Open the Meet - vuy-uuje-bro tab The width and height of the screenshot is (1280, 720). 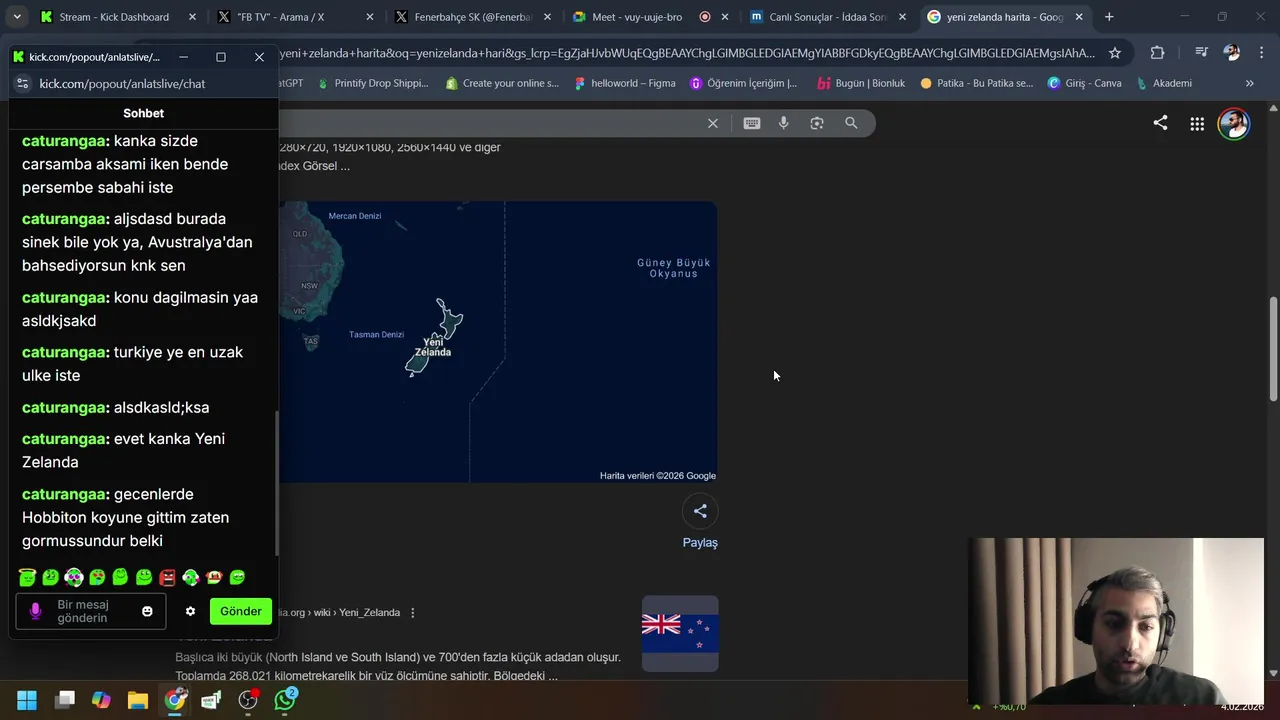[648, 17]
